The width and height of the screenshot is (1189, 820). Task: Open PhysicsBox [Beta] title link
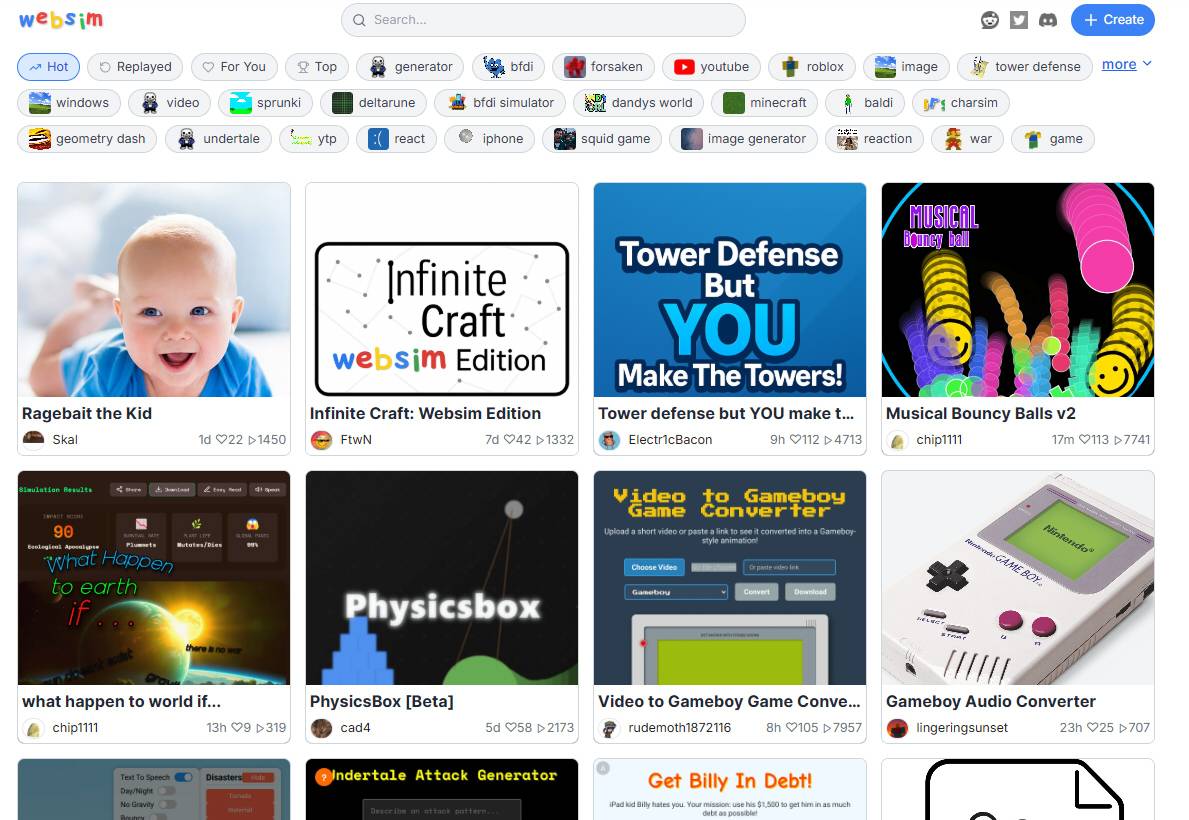point(381,702)
